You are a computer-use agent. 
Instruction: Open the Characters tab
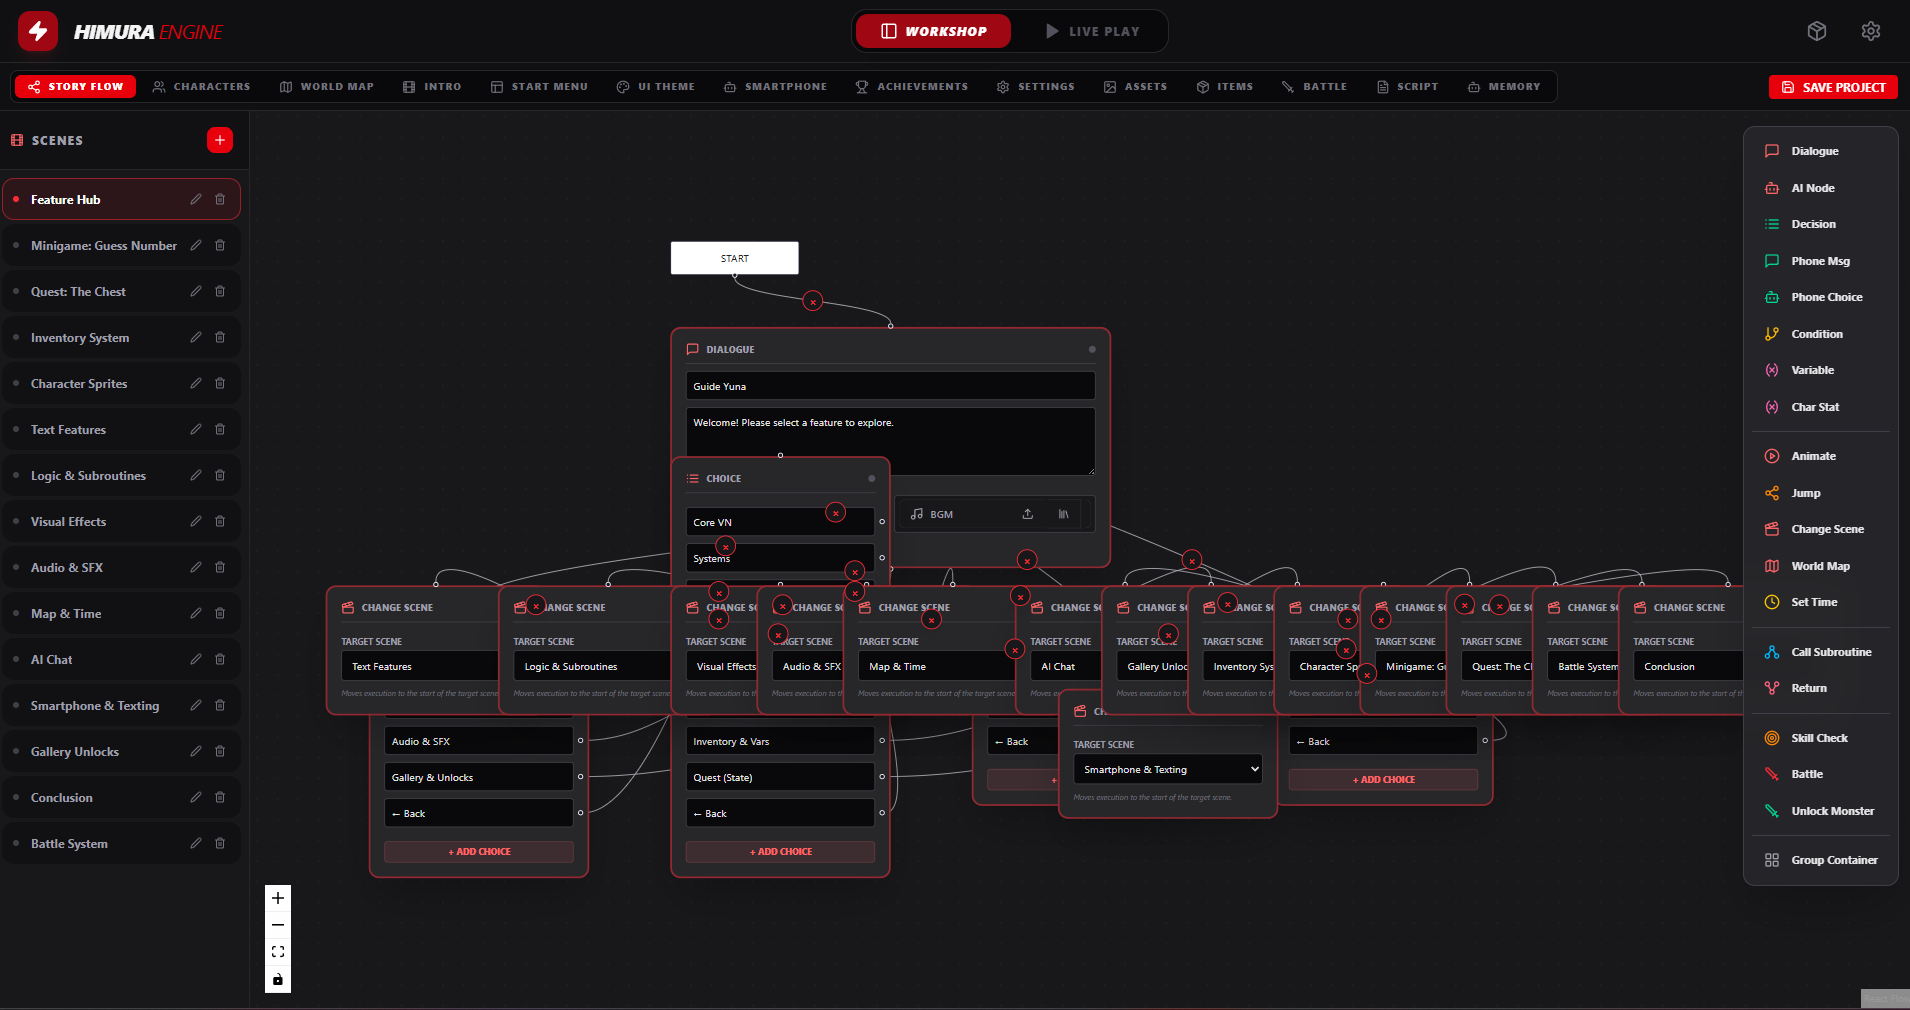click(x=202, y=87)
